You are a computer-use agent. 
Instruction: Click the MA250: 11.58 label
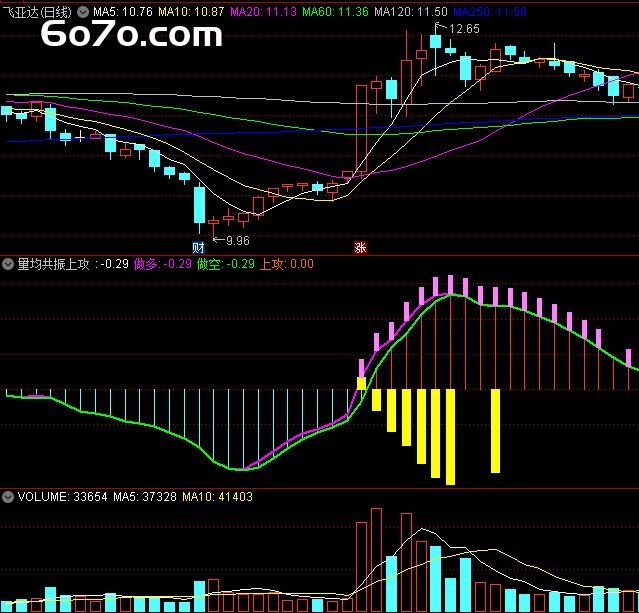[x=490, y=12]
